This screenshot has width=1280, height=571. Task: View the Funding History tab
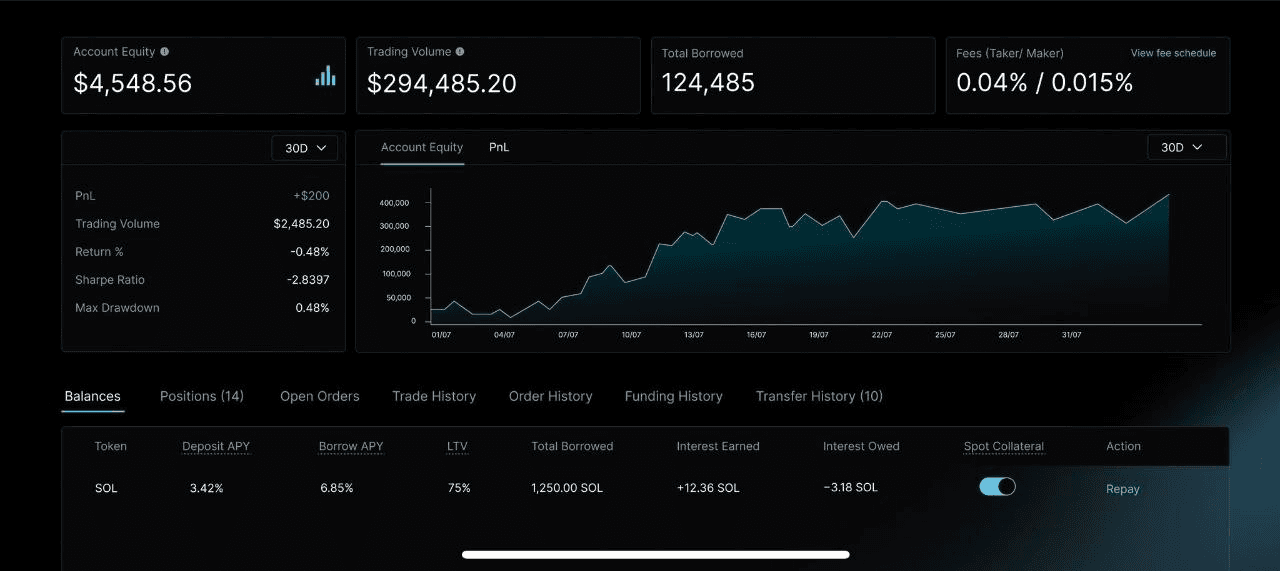[x=674, y=397]
